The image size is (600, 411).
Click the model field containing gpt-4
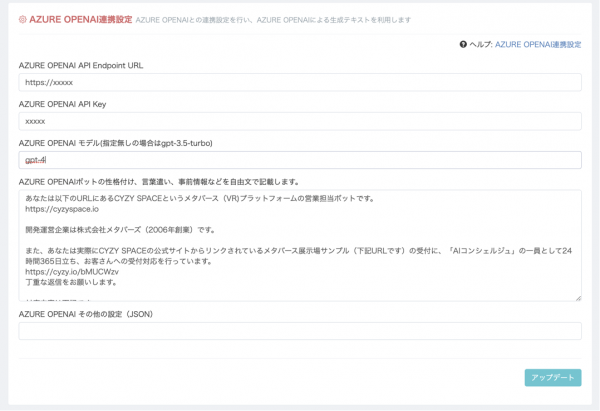coord(300,160)
